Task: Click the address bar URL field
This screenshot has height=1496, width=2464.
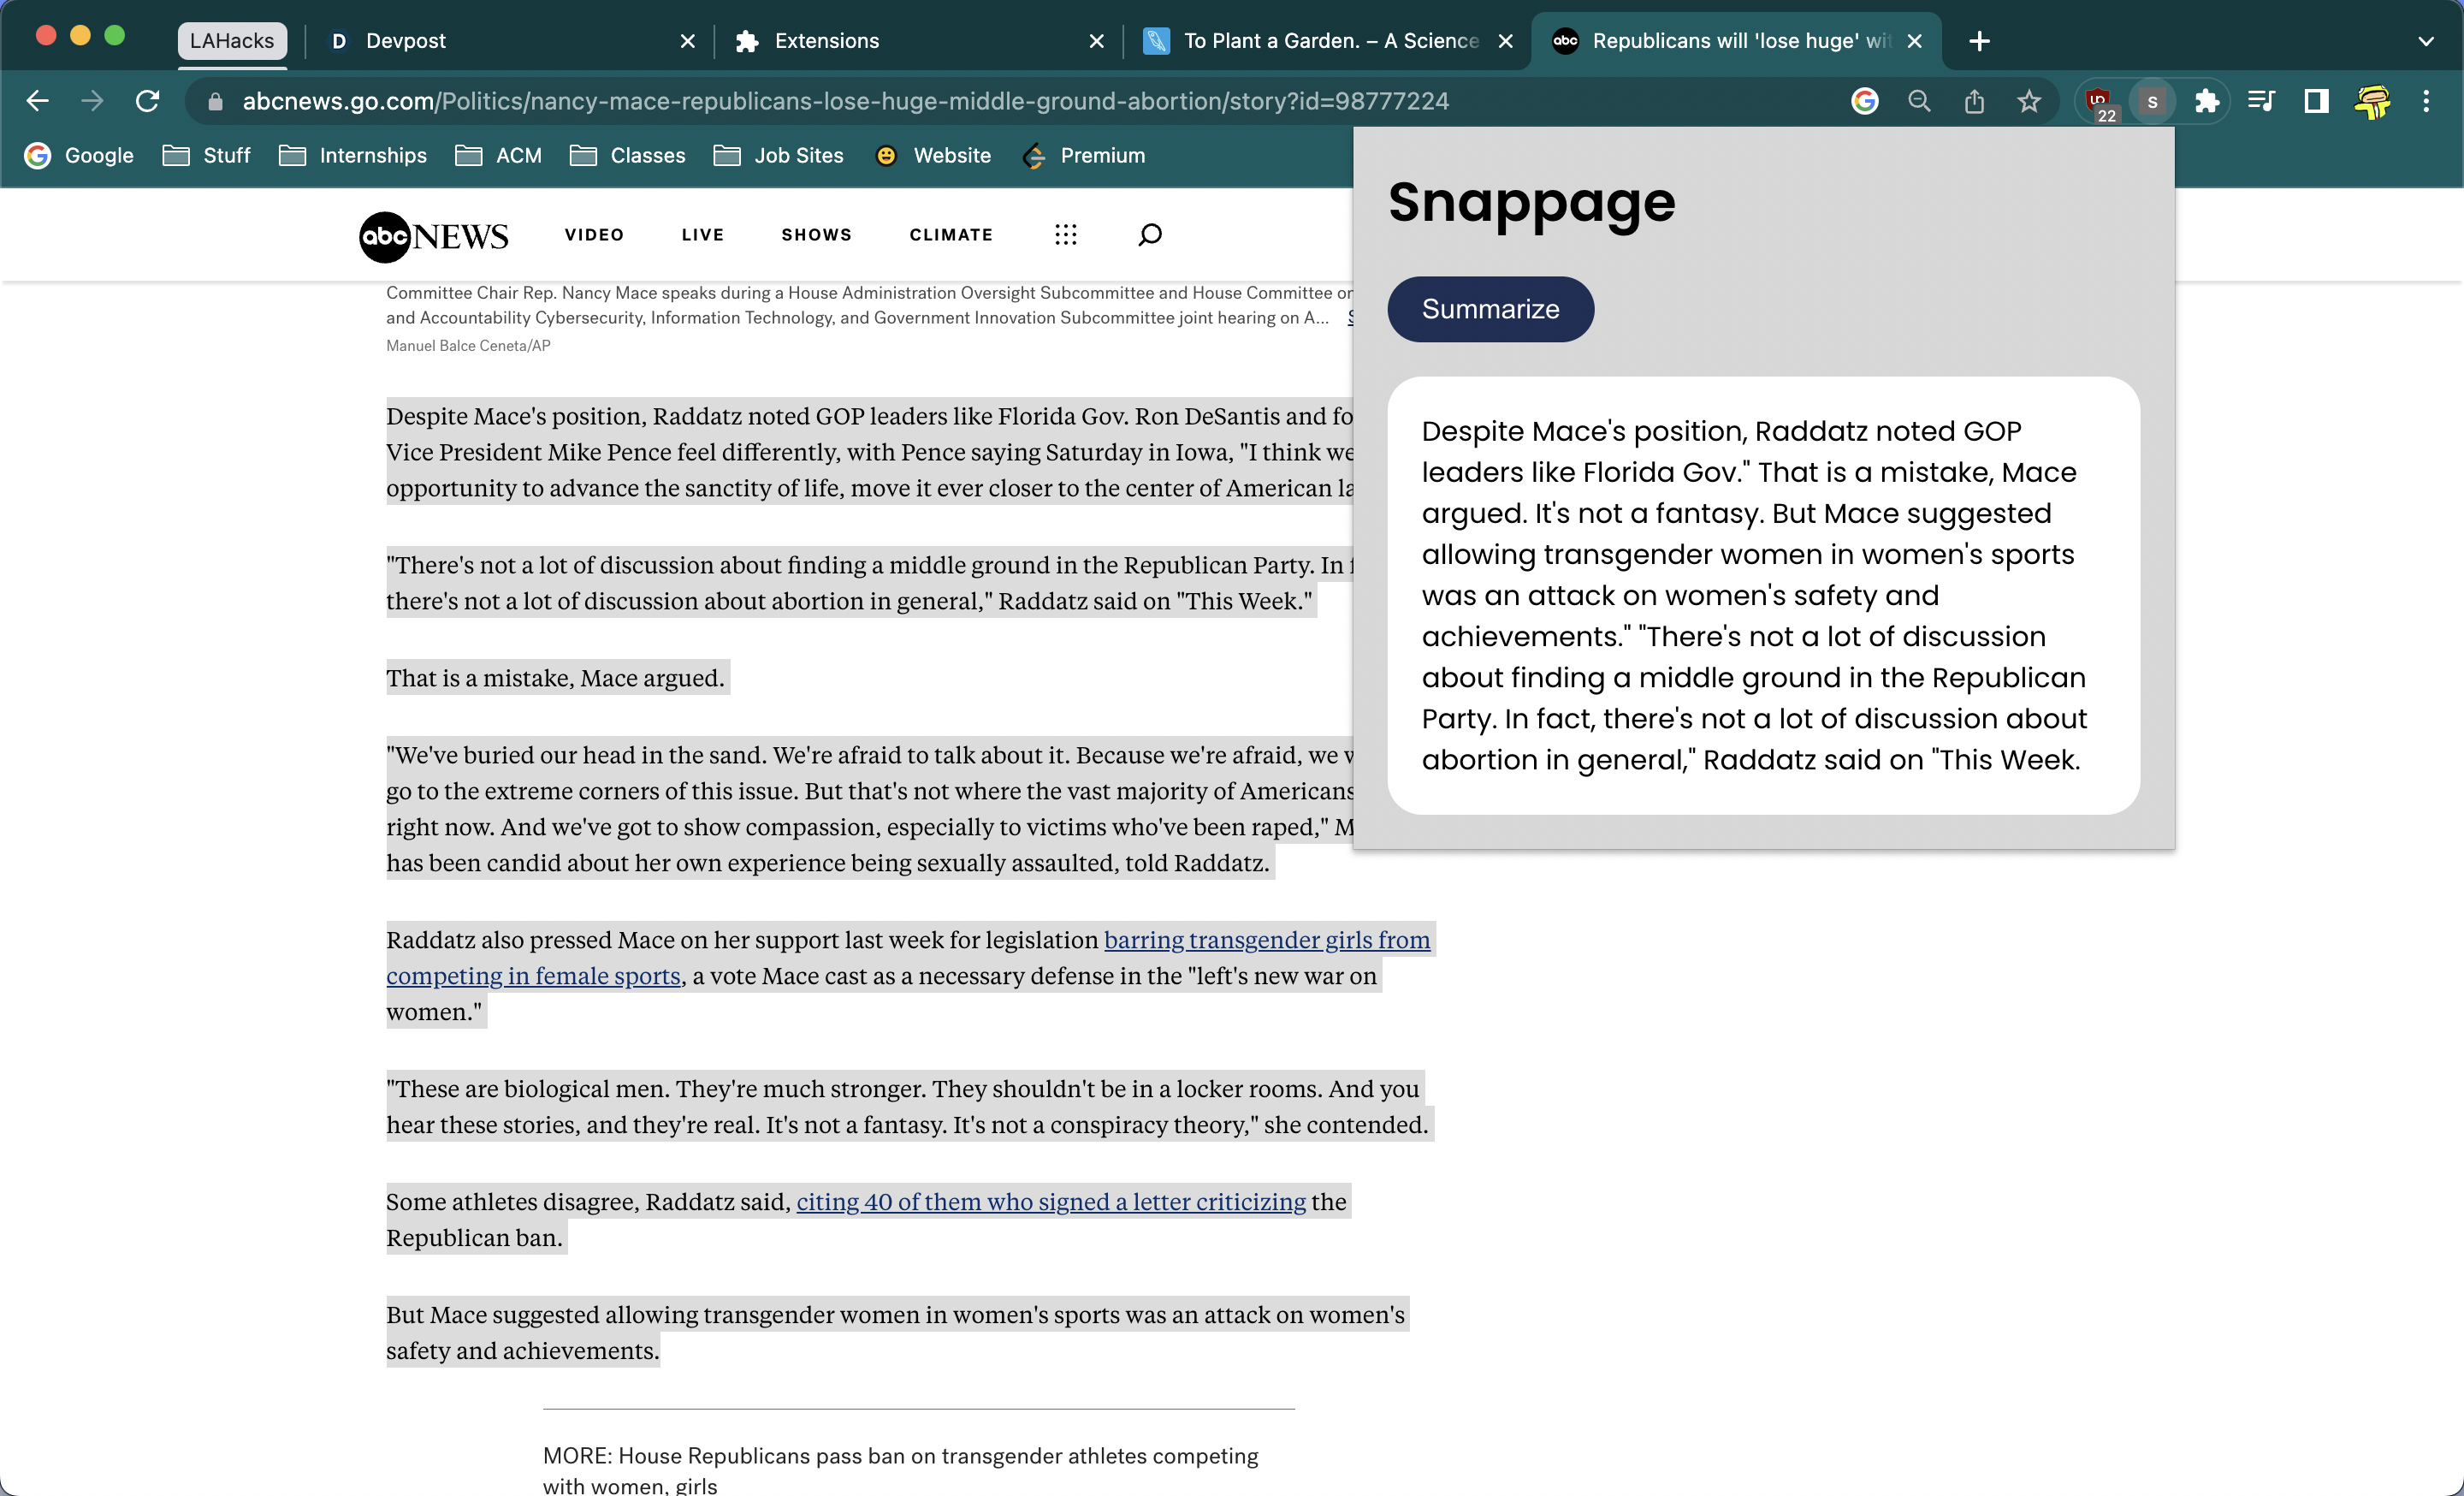Action: (845, 101)
